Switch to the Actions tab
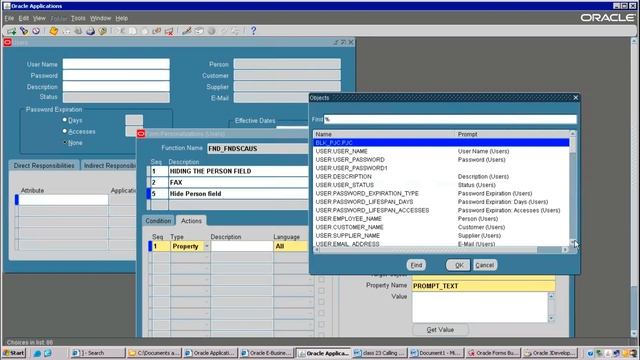The height and width of the screenshot is (360, 640). point(191,221)
